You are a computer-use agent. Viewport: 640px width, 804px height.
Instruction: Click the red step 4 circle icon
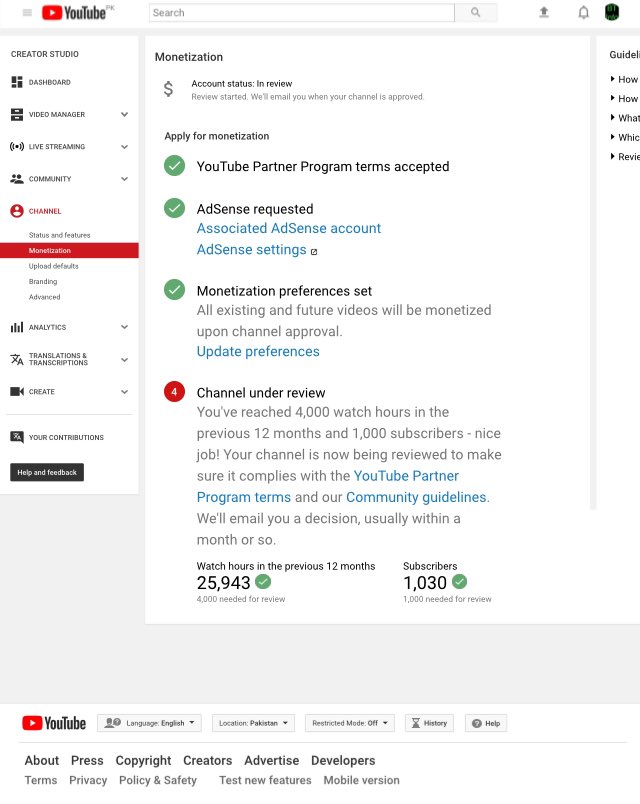174,392
